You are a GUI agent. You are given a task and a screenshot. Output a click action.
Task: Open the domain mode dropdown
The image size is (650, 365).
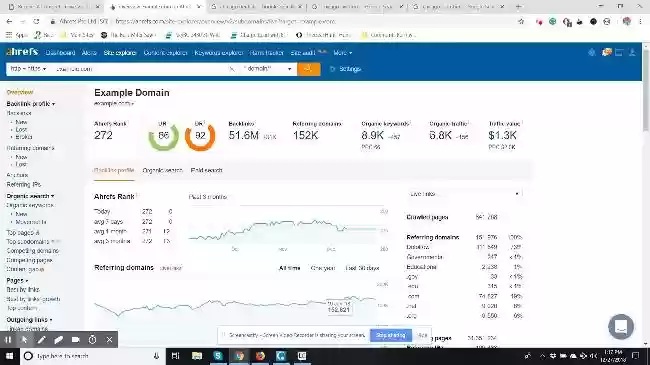tap(267, 68)
